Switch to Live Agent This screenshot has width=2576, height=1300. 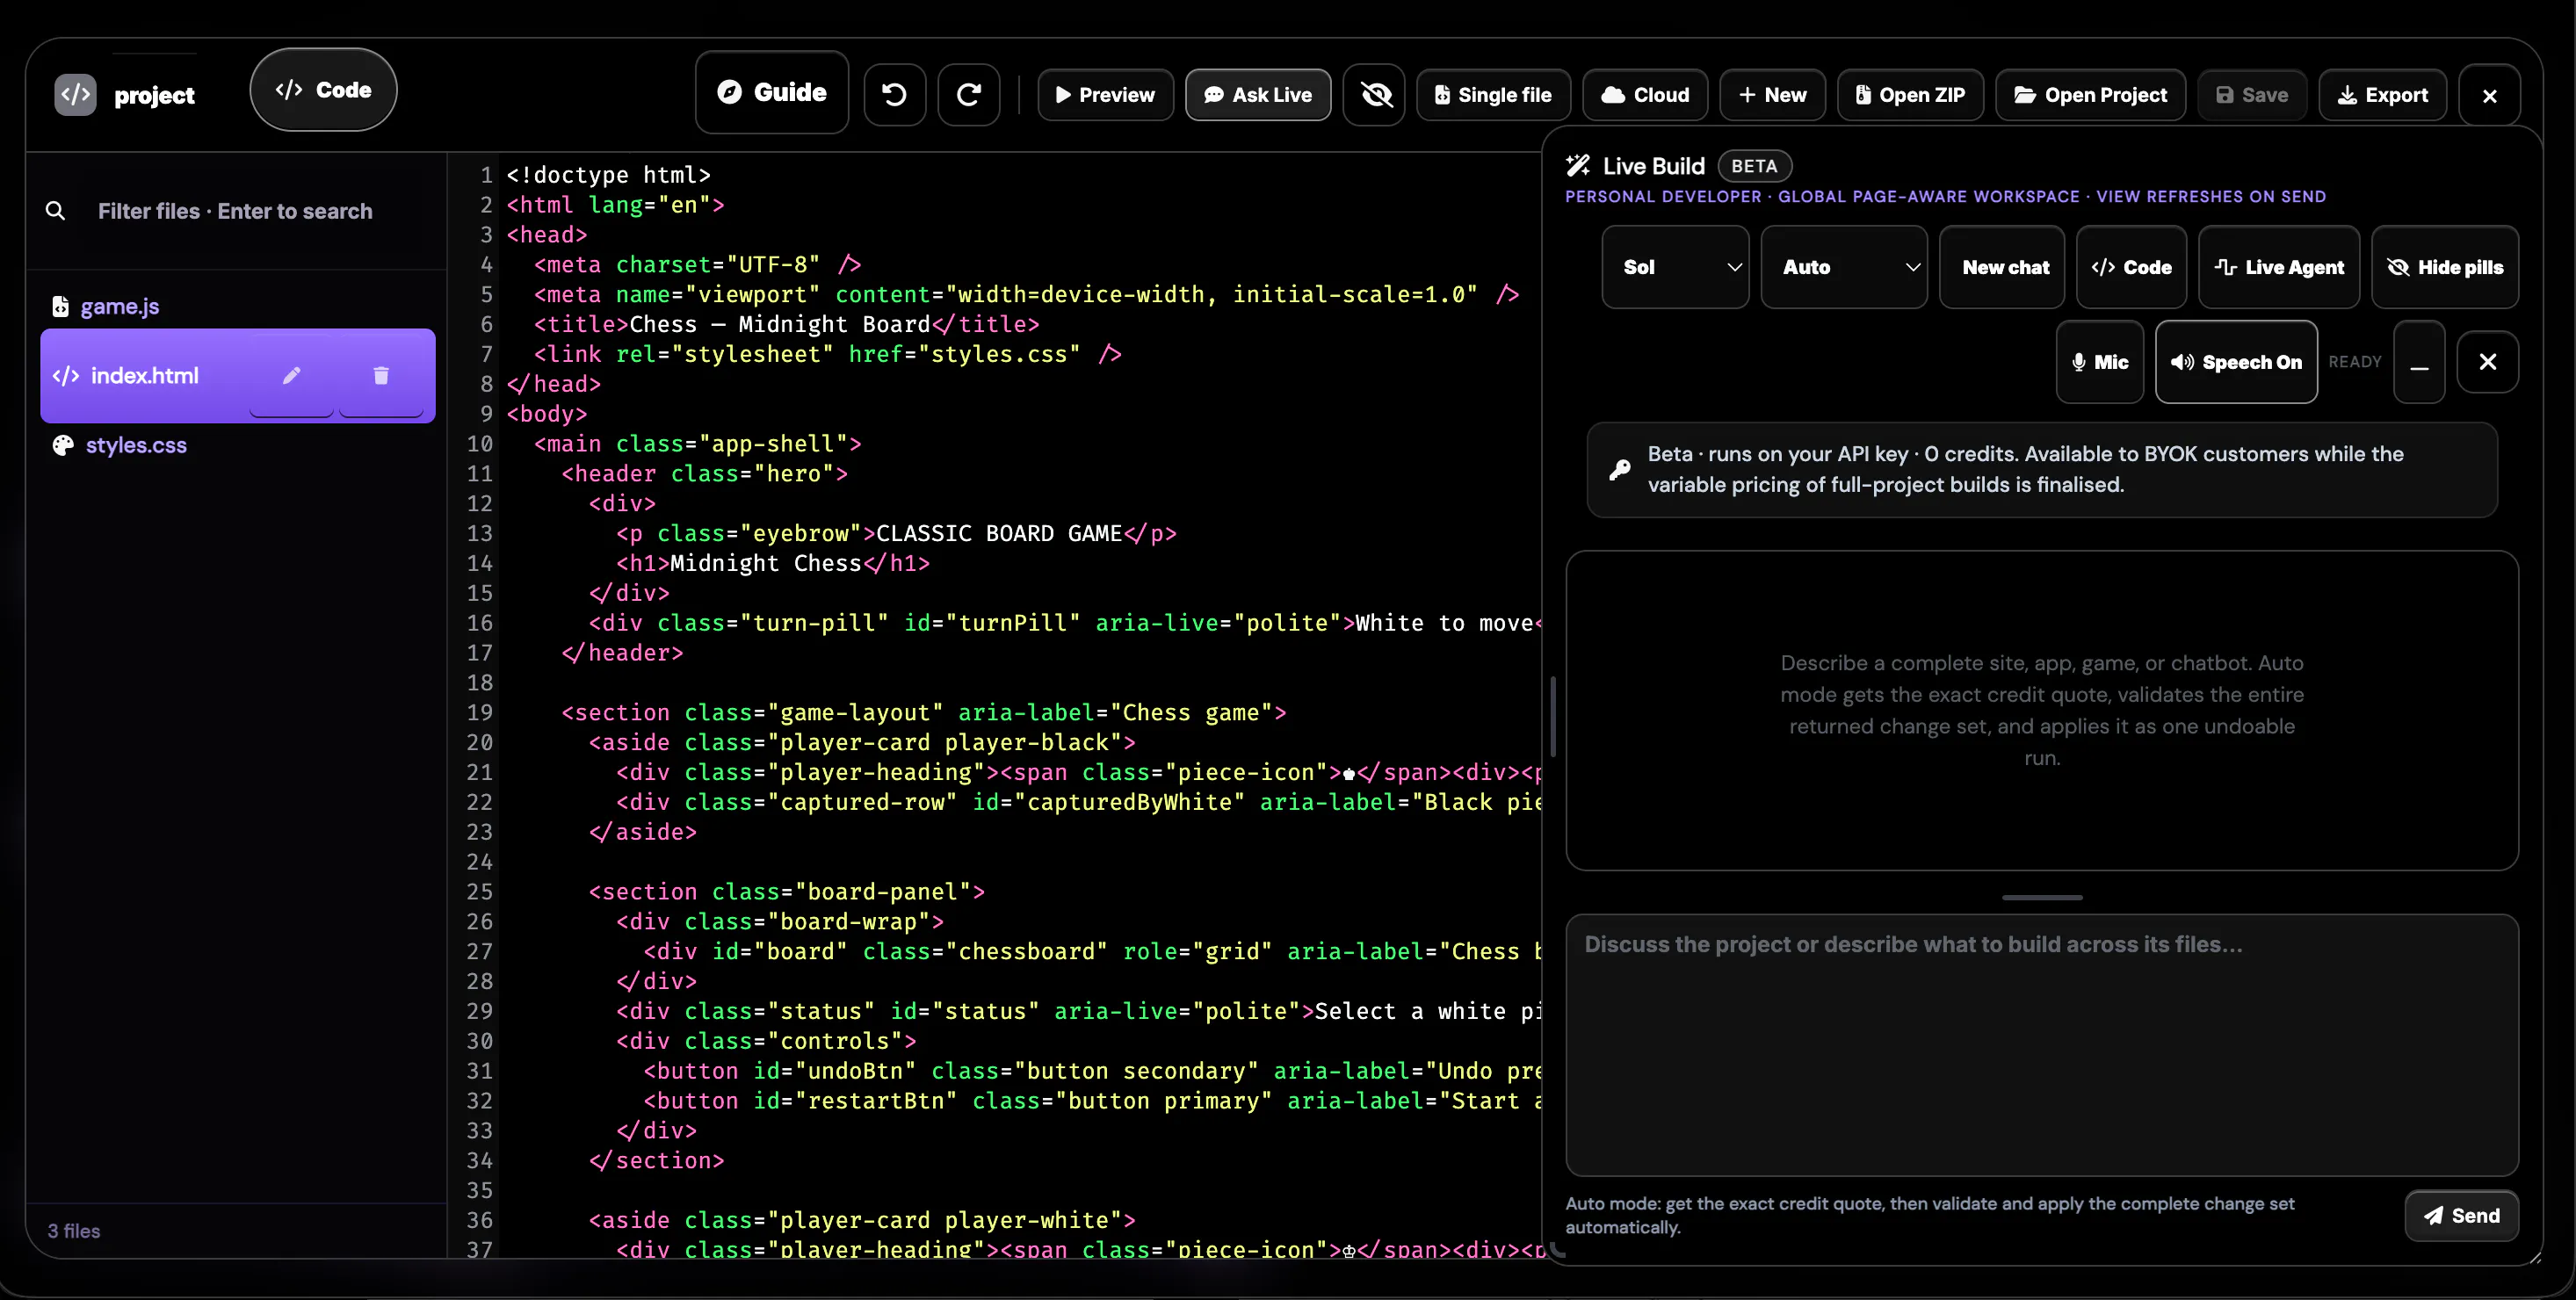tap(2279, 267)
